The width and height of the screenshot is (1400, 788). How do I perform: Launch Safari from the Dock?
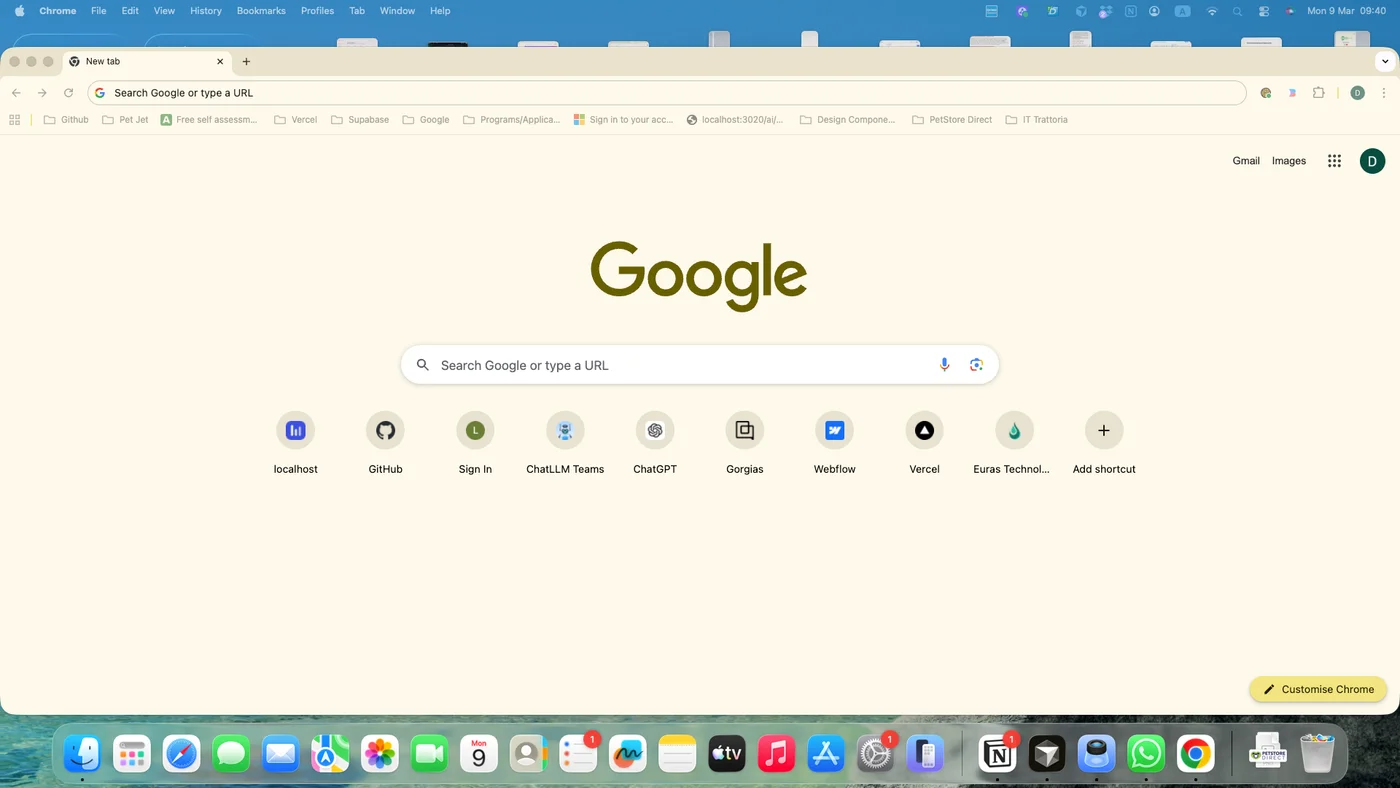(182, 753)
